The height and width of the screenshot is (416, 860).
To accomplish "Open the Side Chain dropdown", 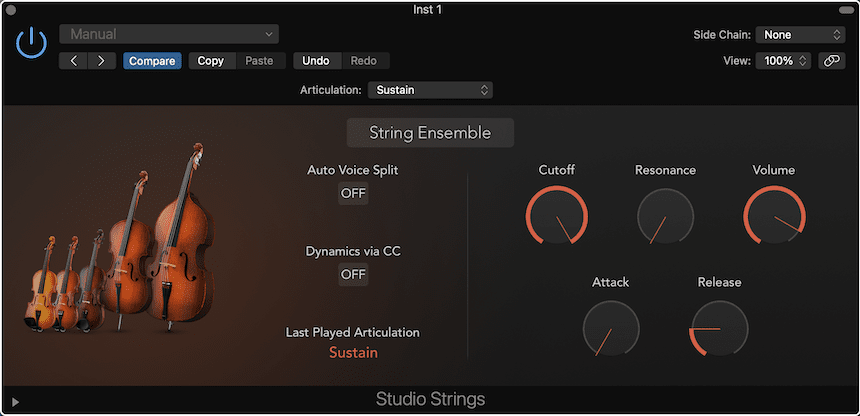I will pos(801,35).
